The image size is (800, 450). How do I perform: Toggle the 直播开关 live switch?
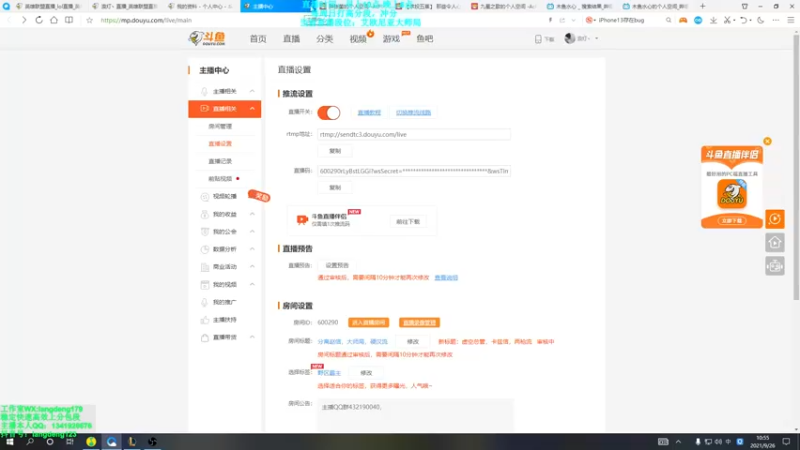pos(329,113)
